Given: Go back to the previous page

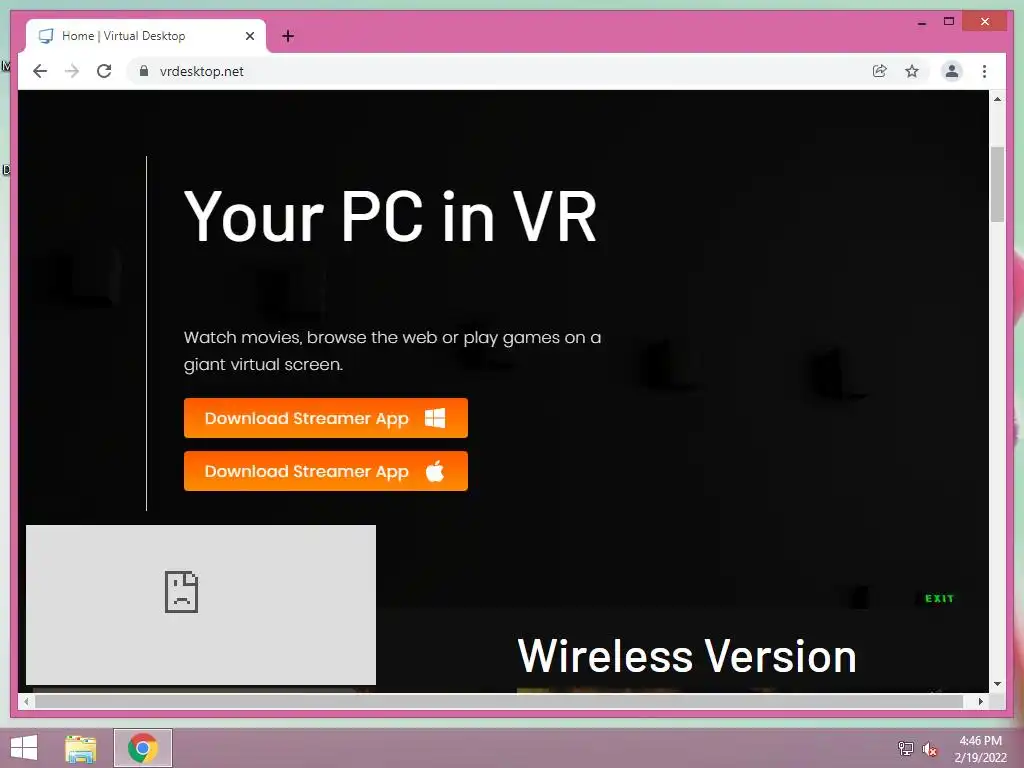Looking at the screenshot, I should coord(40,71).
